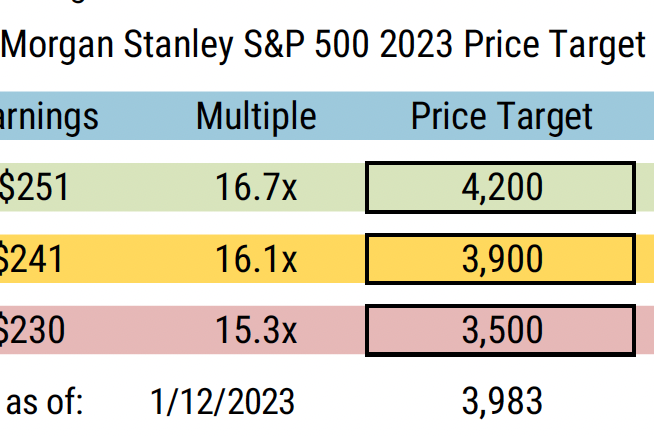The height and width of the screenshot is (436, 654).
Task: Select the 4,200 price target box
Action: coord(501,187)
